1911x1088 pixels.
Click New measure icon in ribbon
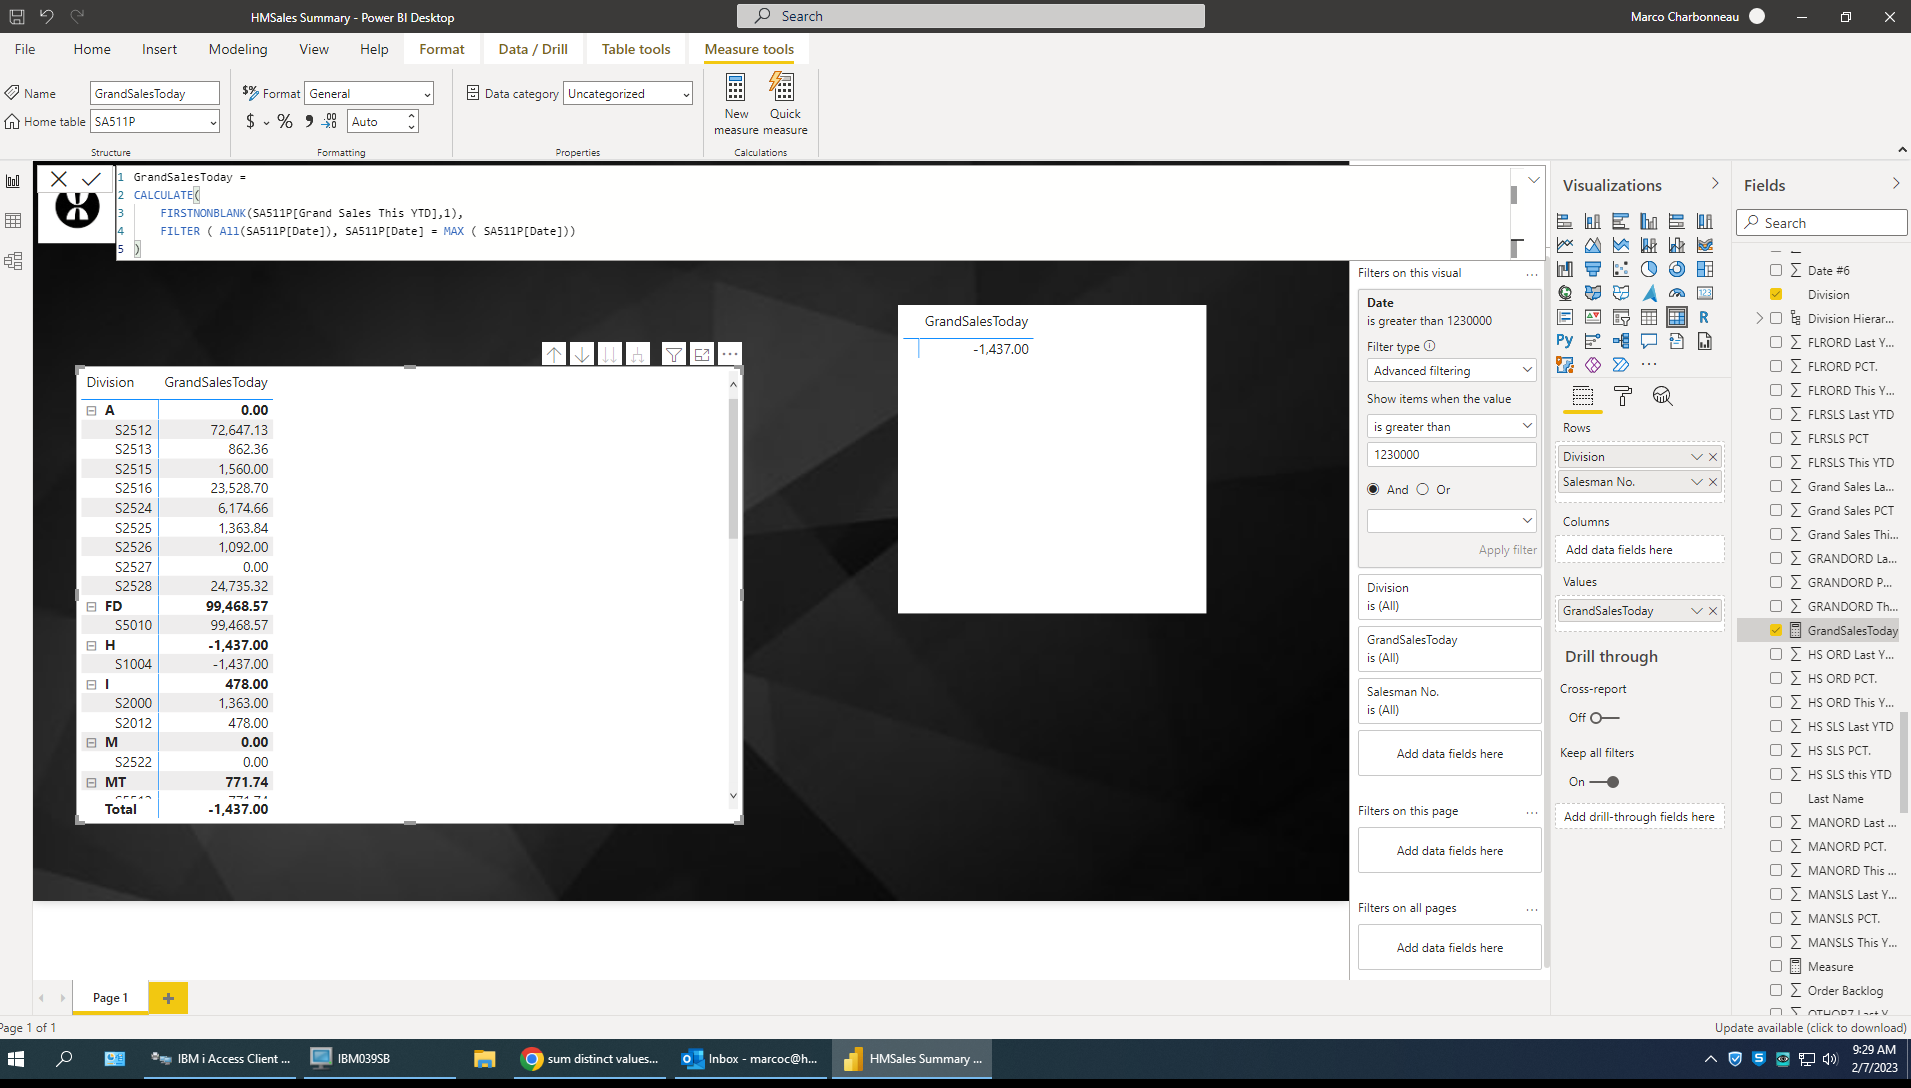point(736,88)
